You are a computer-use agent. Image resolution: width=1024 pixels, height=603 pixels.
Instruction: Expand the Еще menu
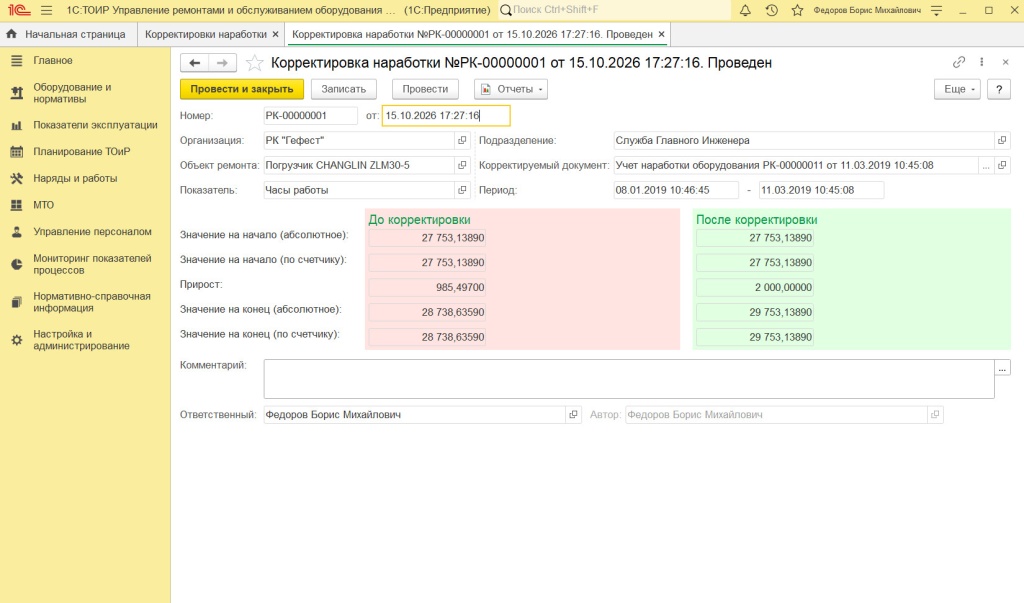point(957,89)
